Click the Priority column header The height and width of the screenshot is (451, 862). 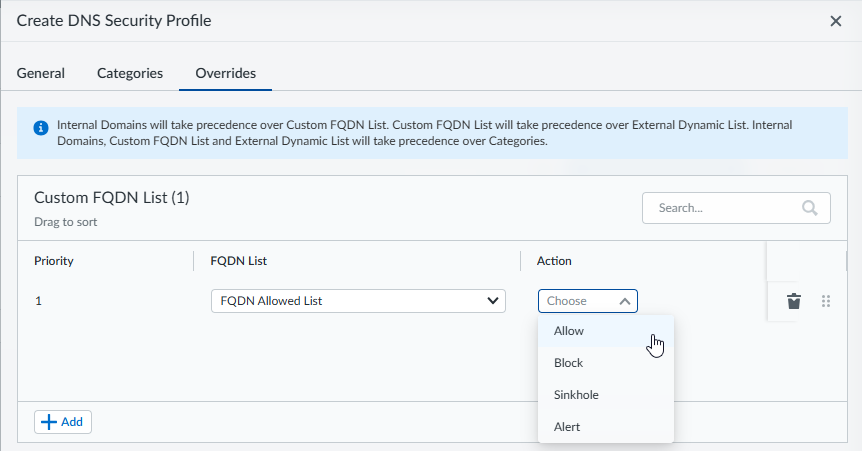click(54, 261)
